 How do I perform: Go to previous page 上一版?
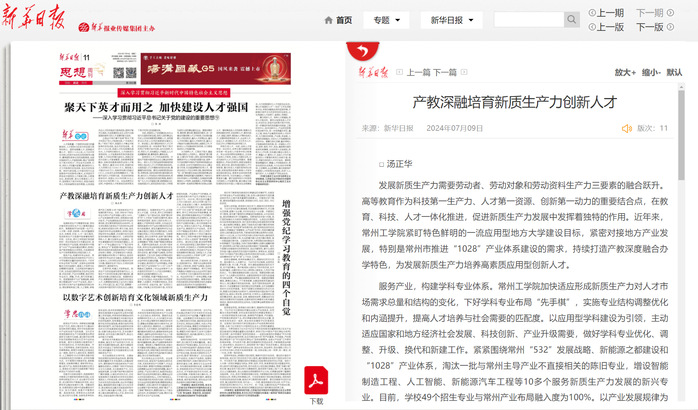point(606,27)
